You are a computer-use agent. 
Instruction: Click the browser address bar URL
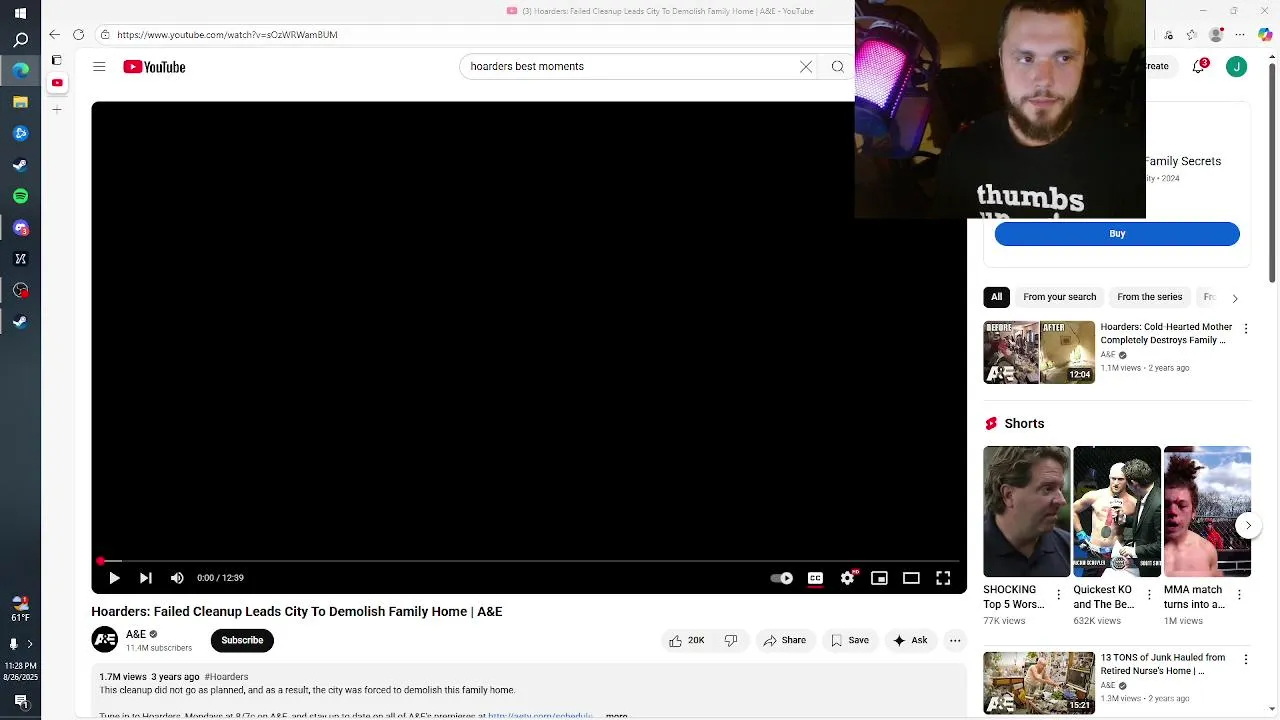click(x=227, y=35)
